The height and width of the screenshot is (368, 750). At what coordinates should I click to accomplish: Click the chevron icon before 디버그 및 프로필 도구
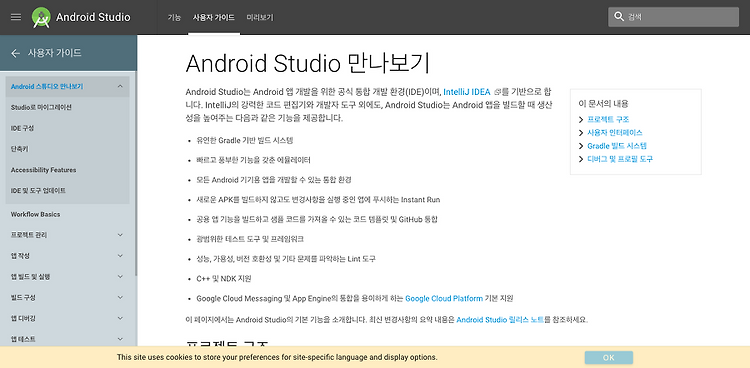[581, 159]
